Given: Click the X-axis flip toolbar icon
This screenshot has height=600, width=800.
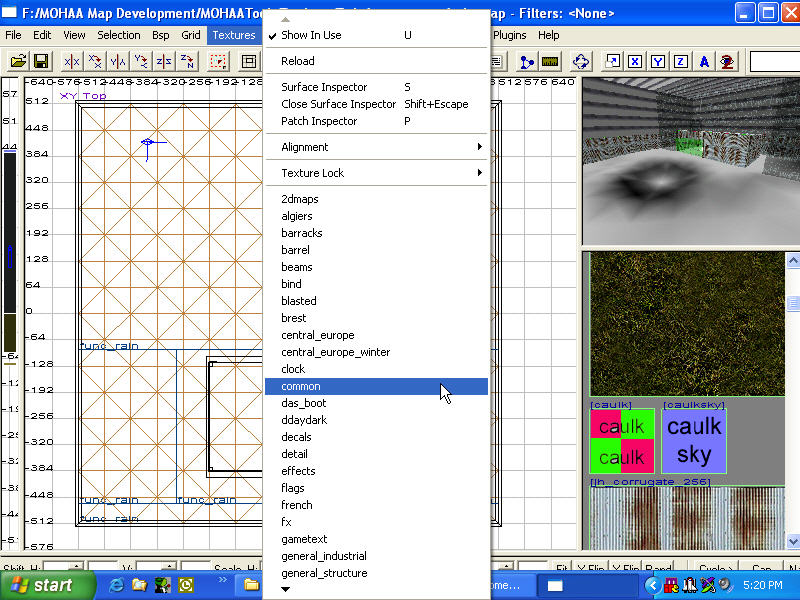Looking at the screenshot, I should (71, 61).
